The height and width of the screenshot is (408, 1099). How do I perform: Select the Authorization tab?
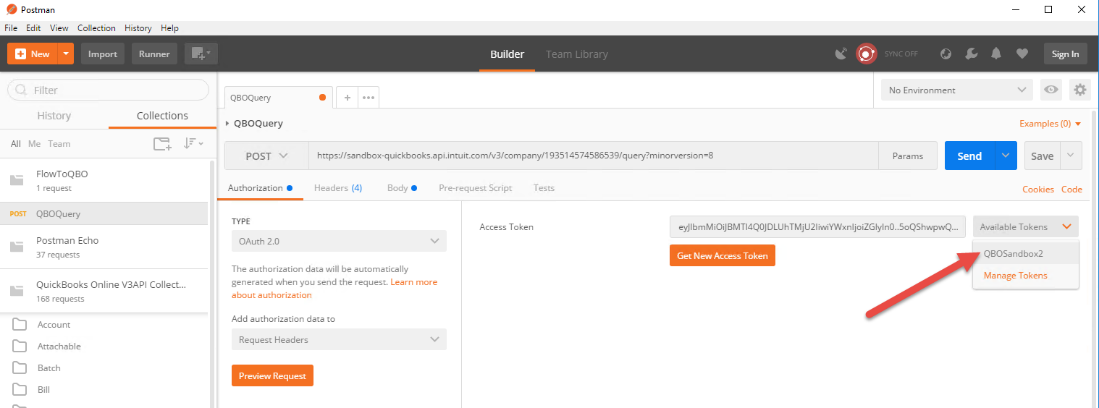click(x=260, y=188)
